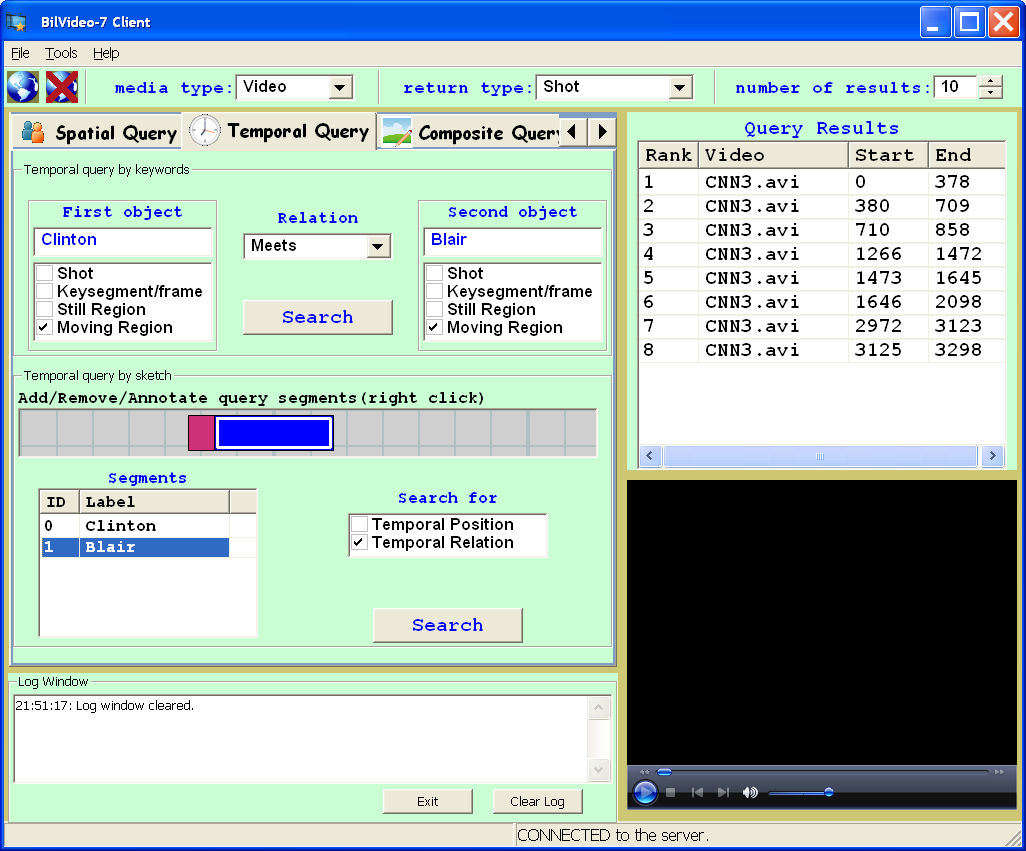1026x851 pixels.
Task: Open the media type dropdown
Action: (340, 88)
